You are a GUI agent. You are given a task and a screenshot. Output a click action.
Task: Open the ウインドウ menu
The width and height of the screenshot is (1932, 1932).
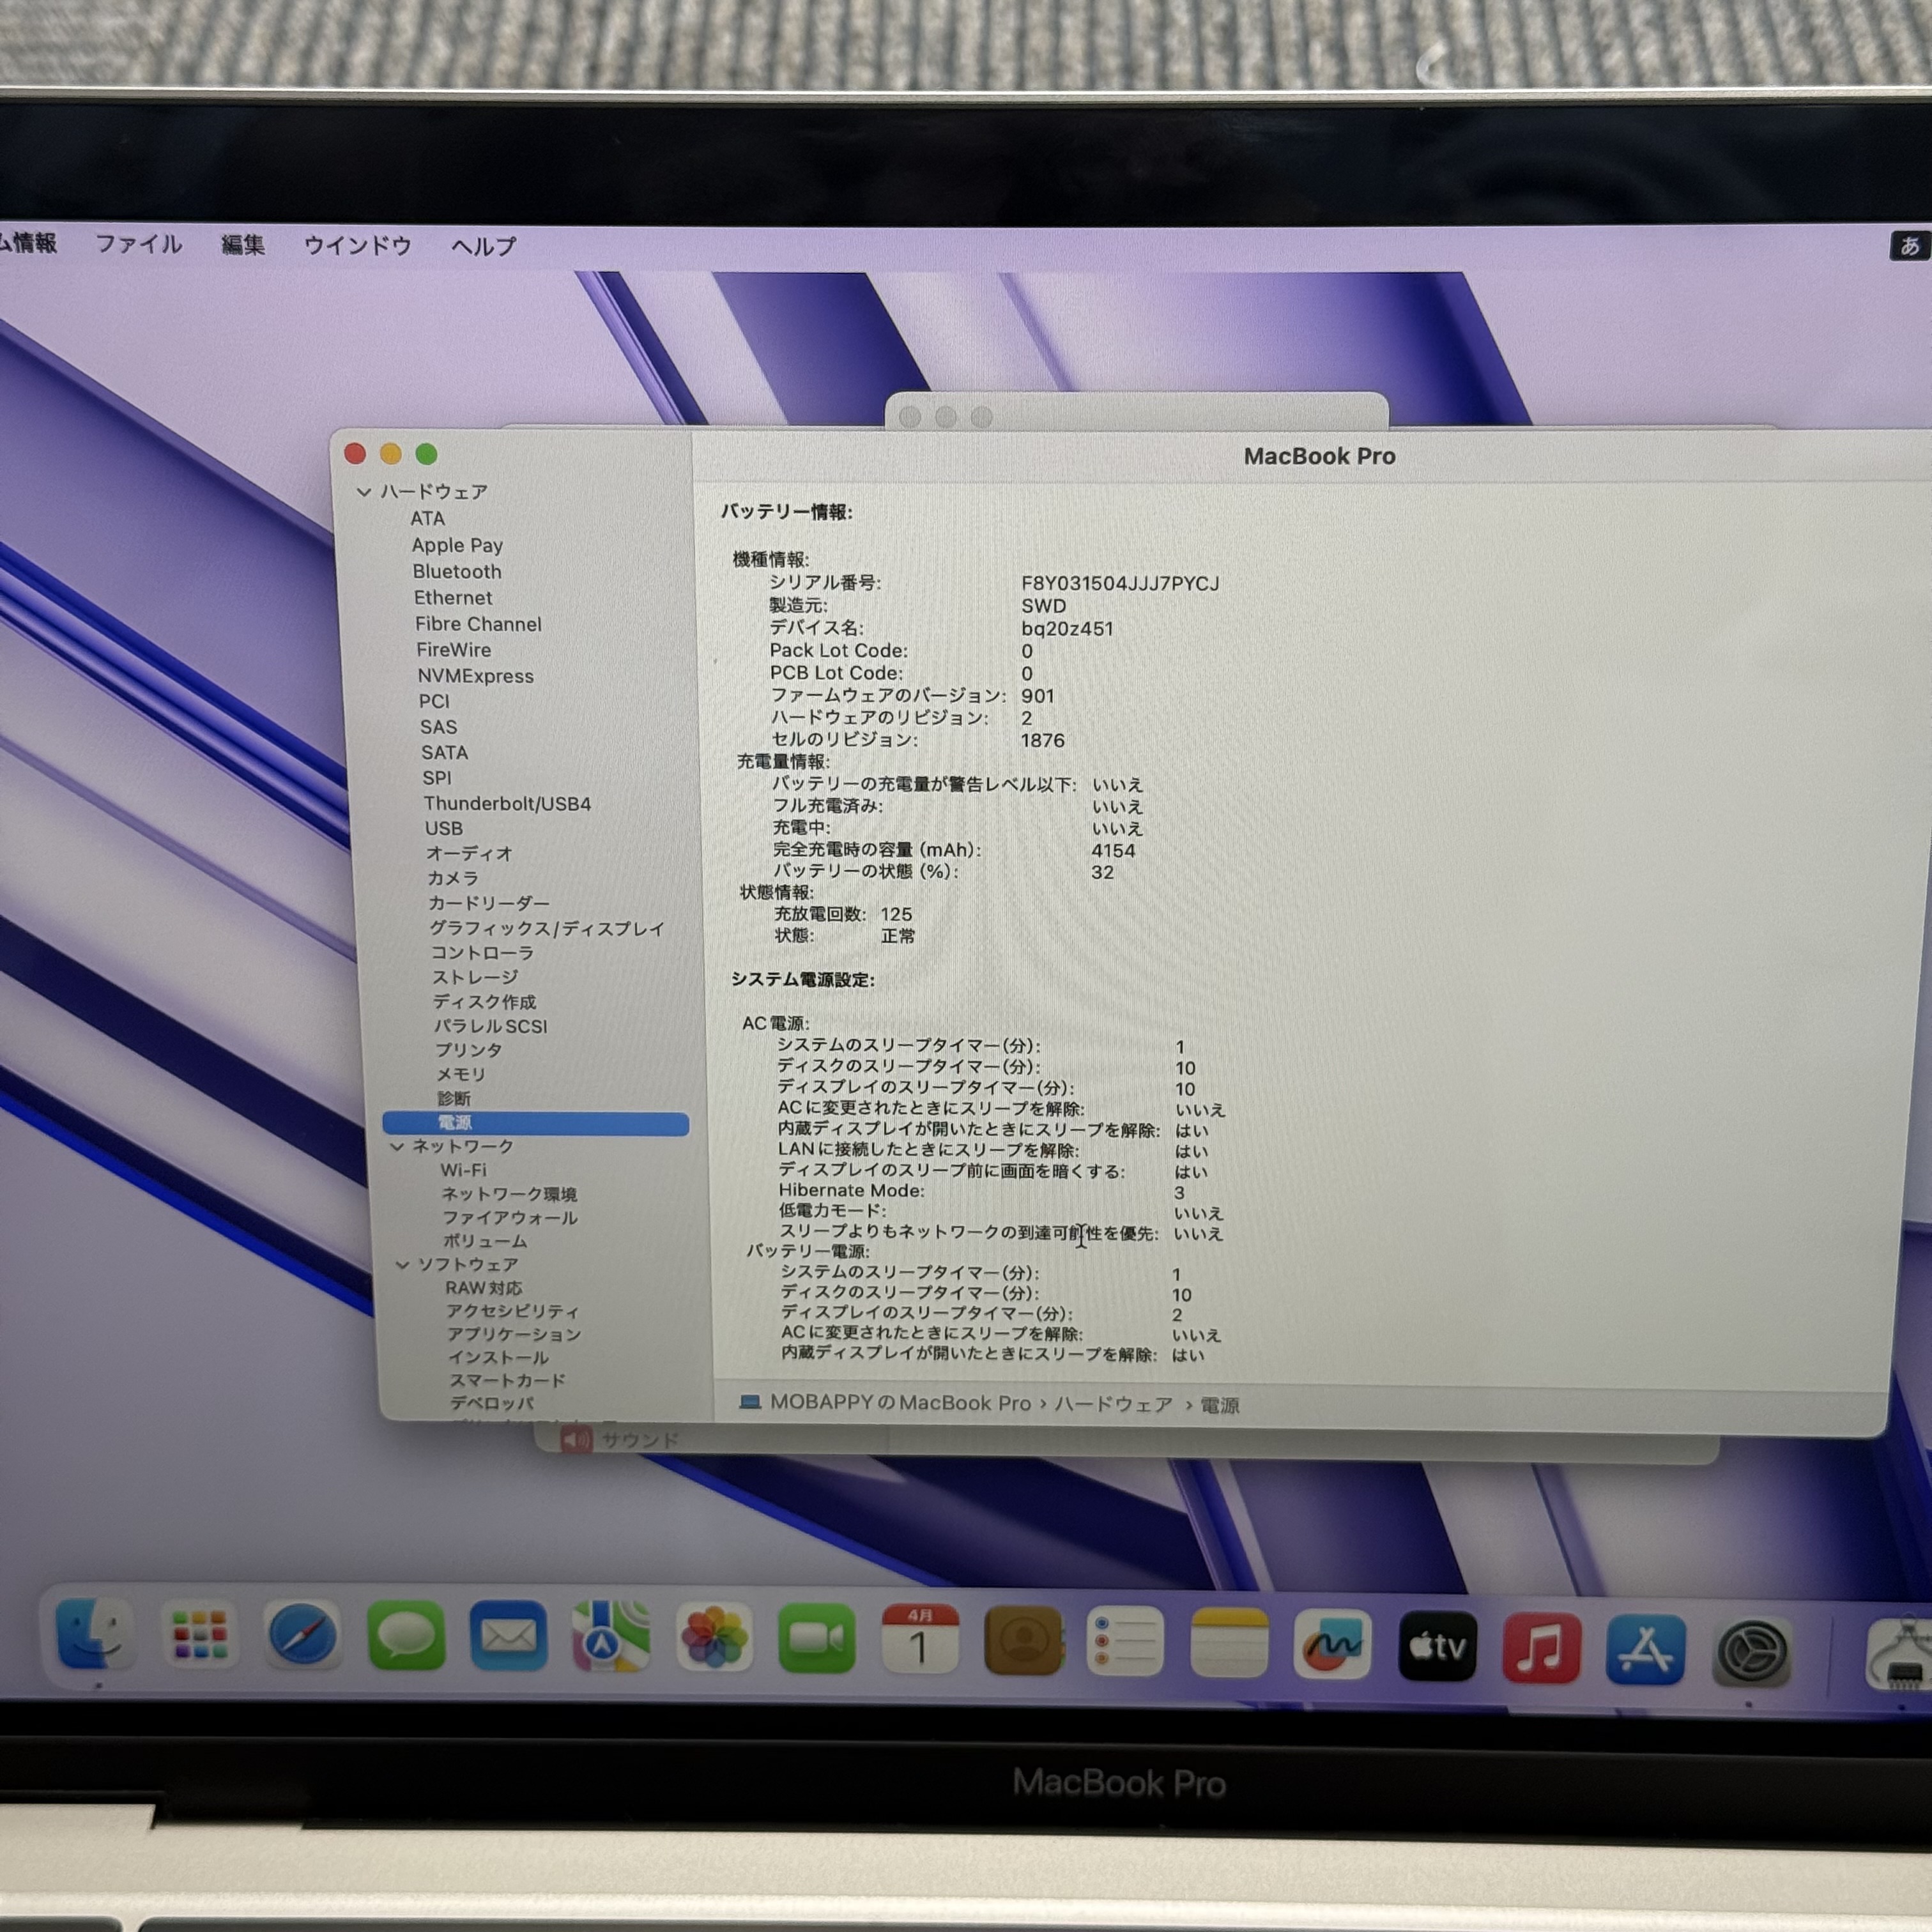pos(357,245)
